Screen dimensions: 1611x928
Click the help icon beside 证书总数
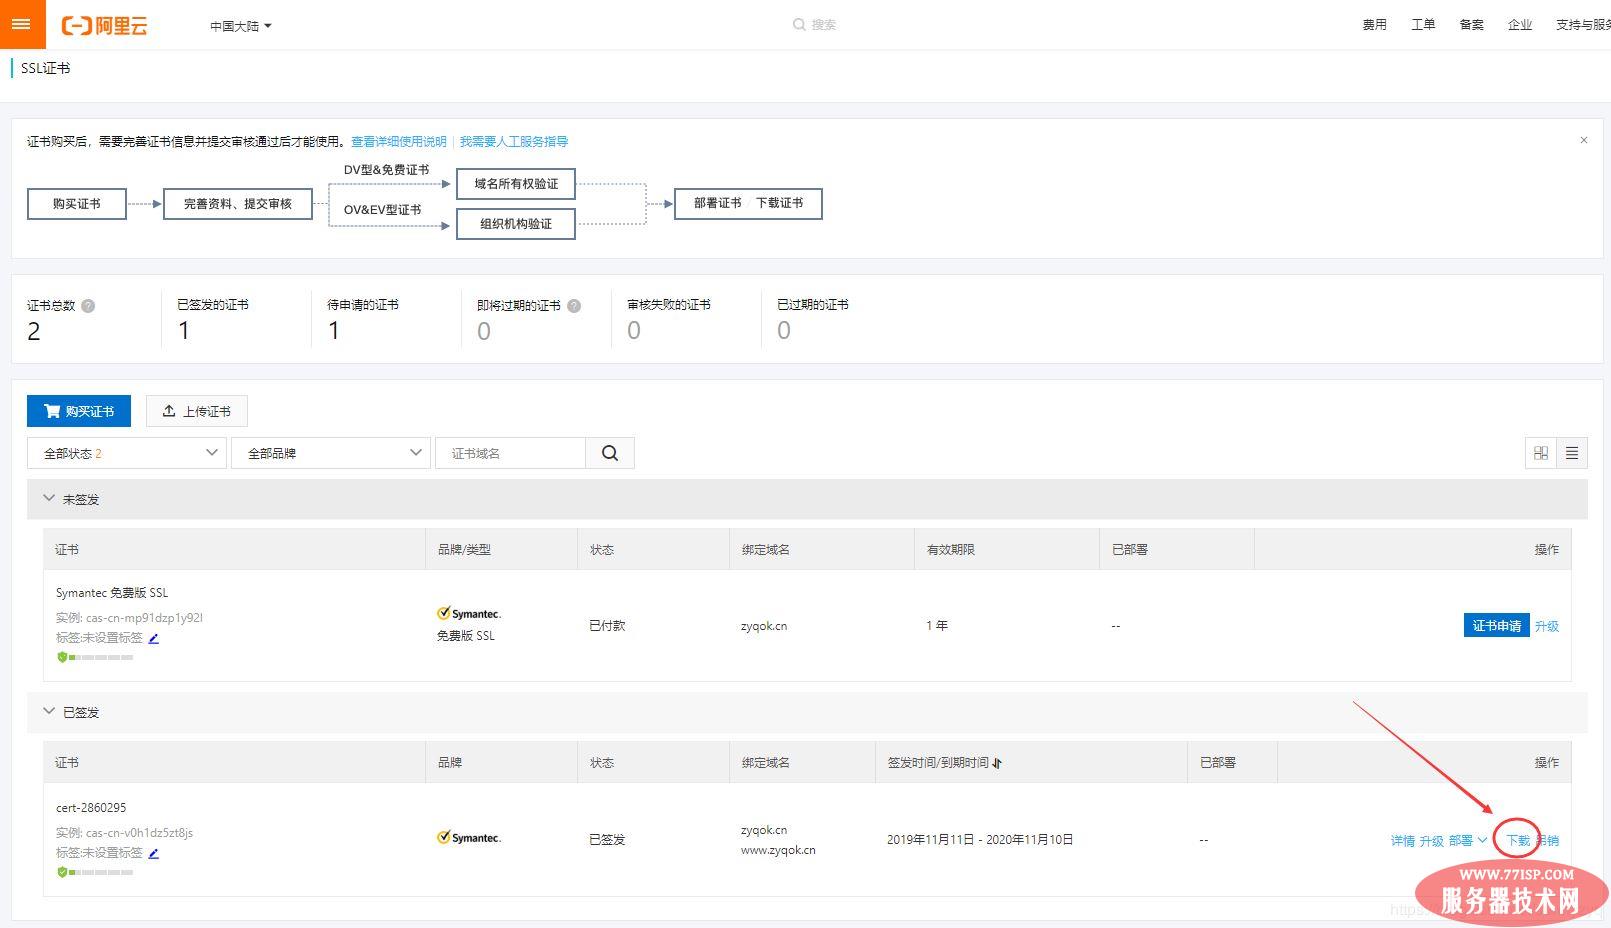(88, 306)
